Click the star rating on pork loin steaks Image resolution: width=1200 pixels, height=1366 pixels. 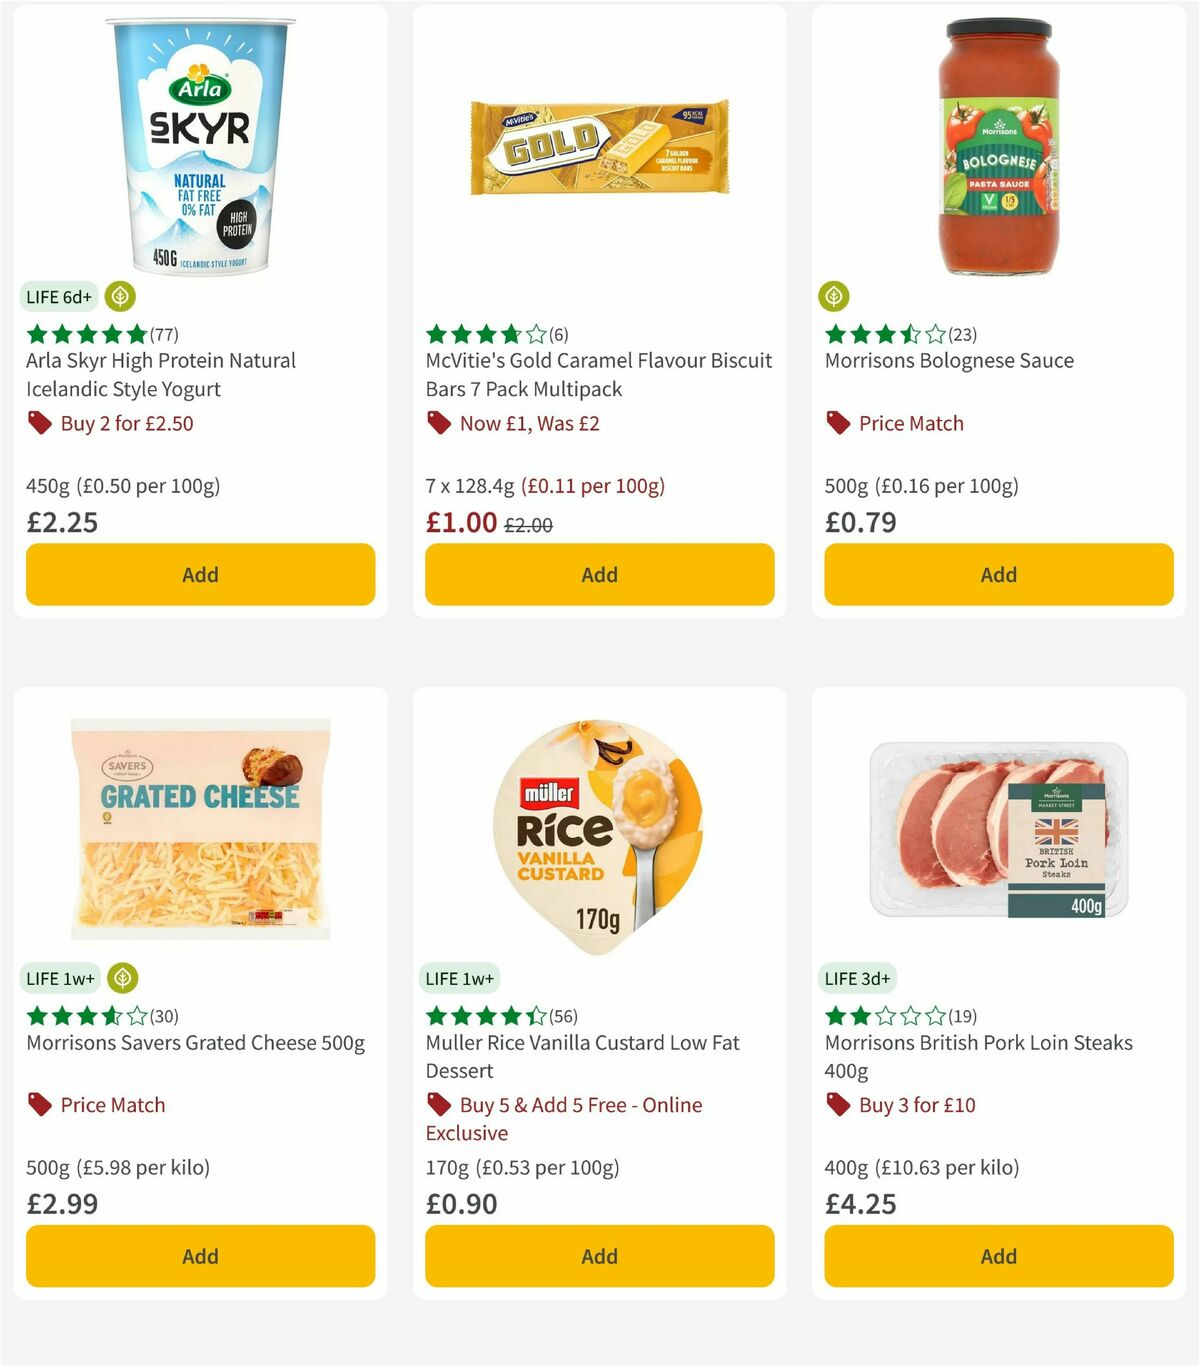[885, 1017]
